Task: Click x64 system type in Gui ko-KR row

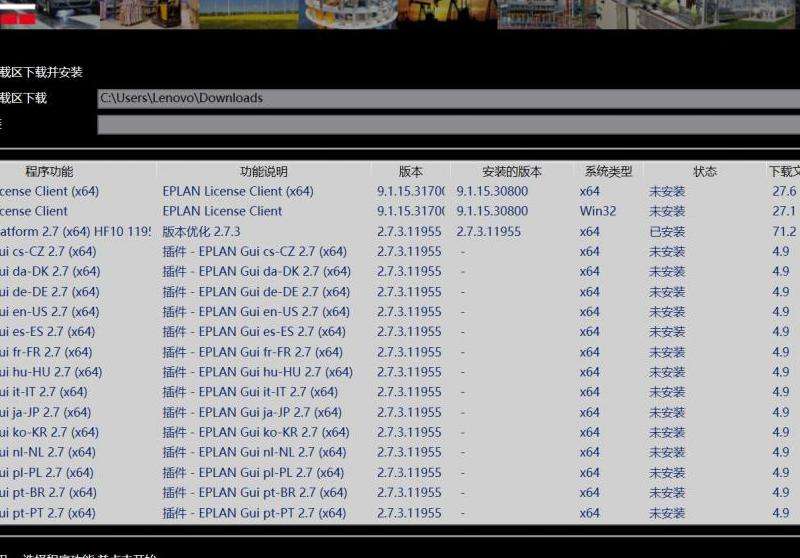Action: (x=589, y=432)
